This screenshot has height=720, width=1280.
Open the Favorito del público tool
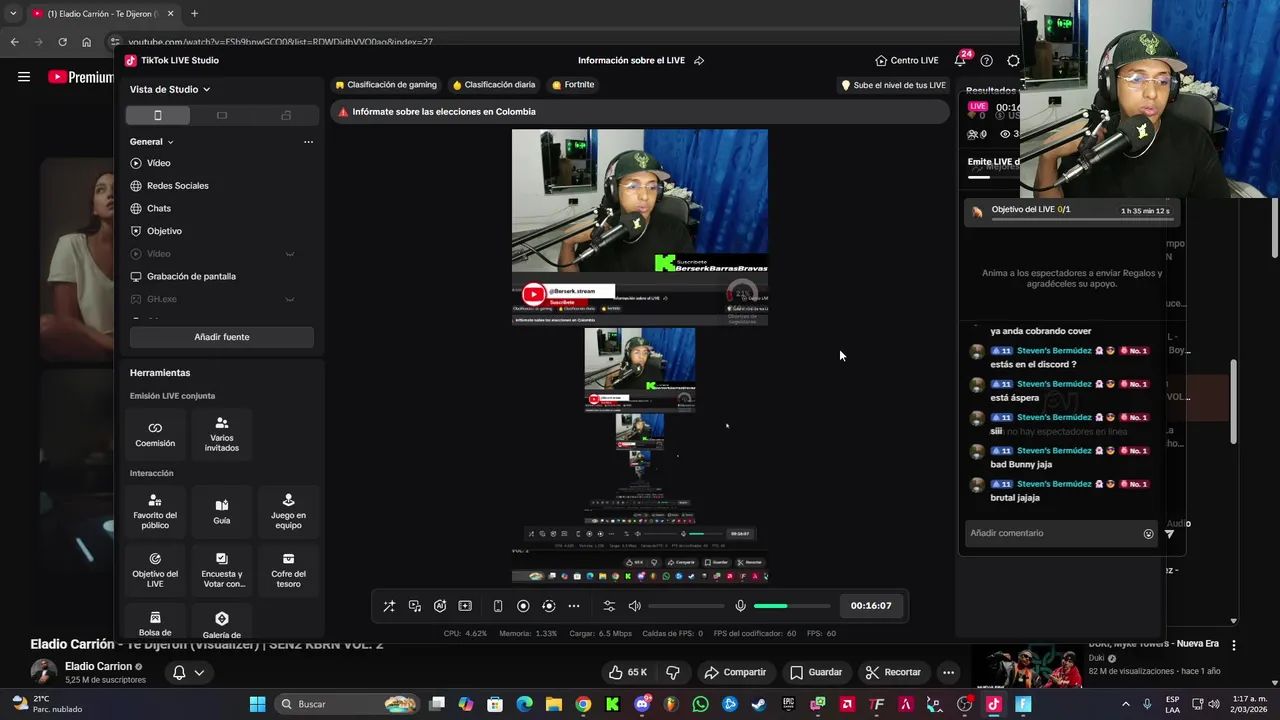click(155, 511)
